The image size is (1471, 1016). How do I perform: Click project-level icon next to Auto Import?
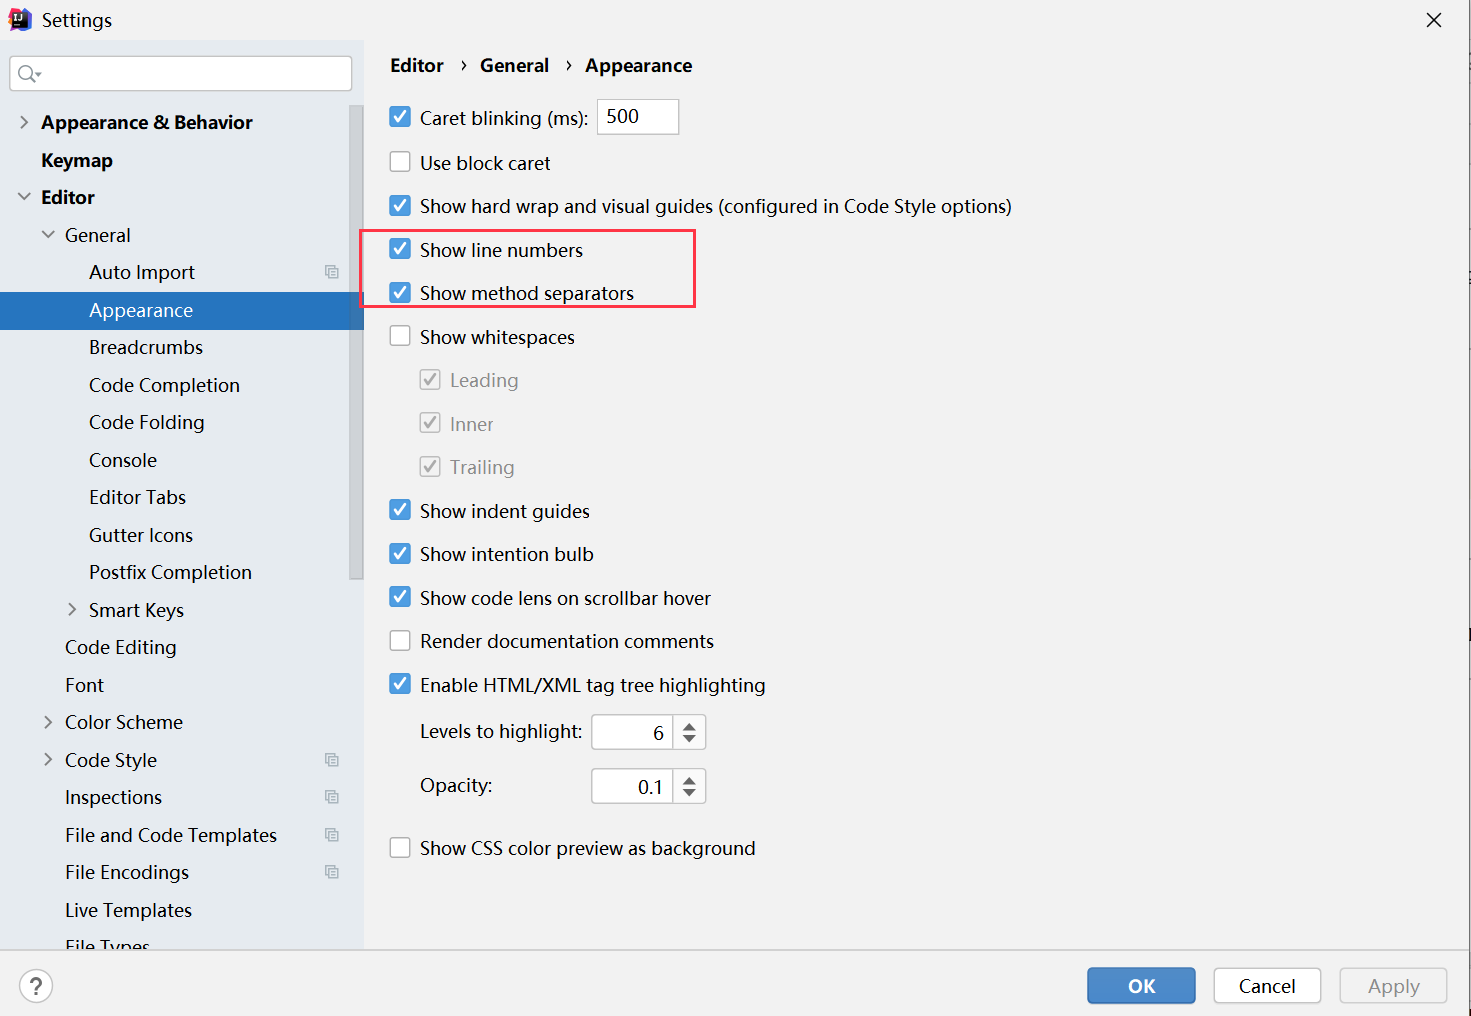pos(332,272)
